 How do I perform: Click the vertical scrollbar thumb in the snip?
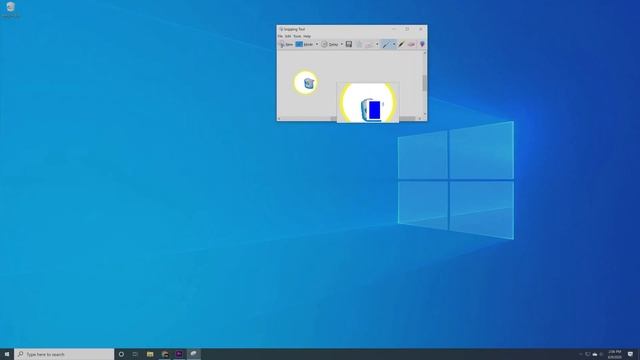click(x=424, y=83)
